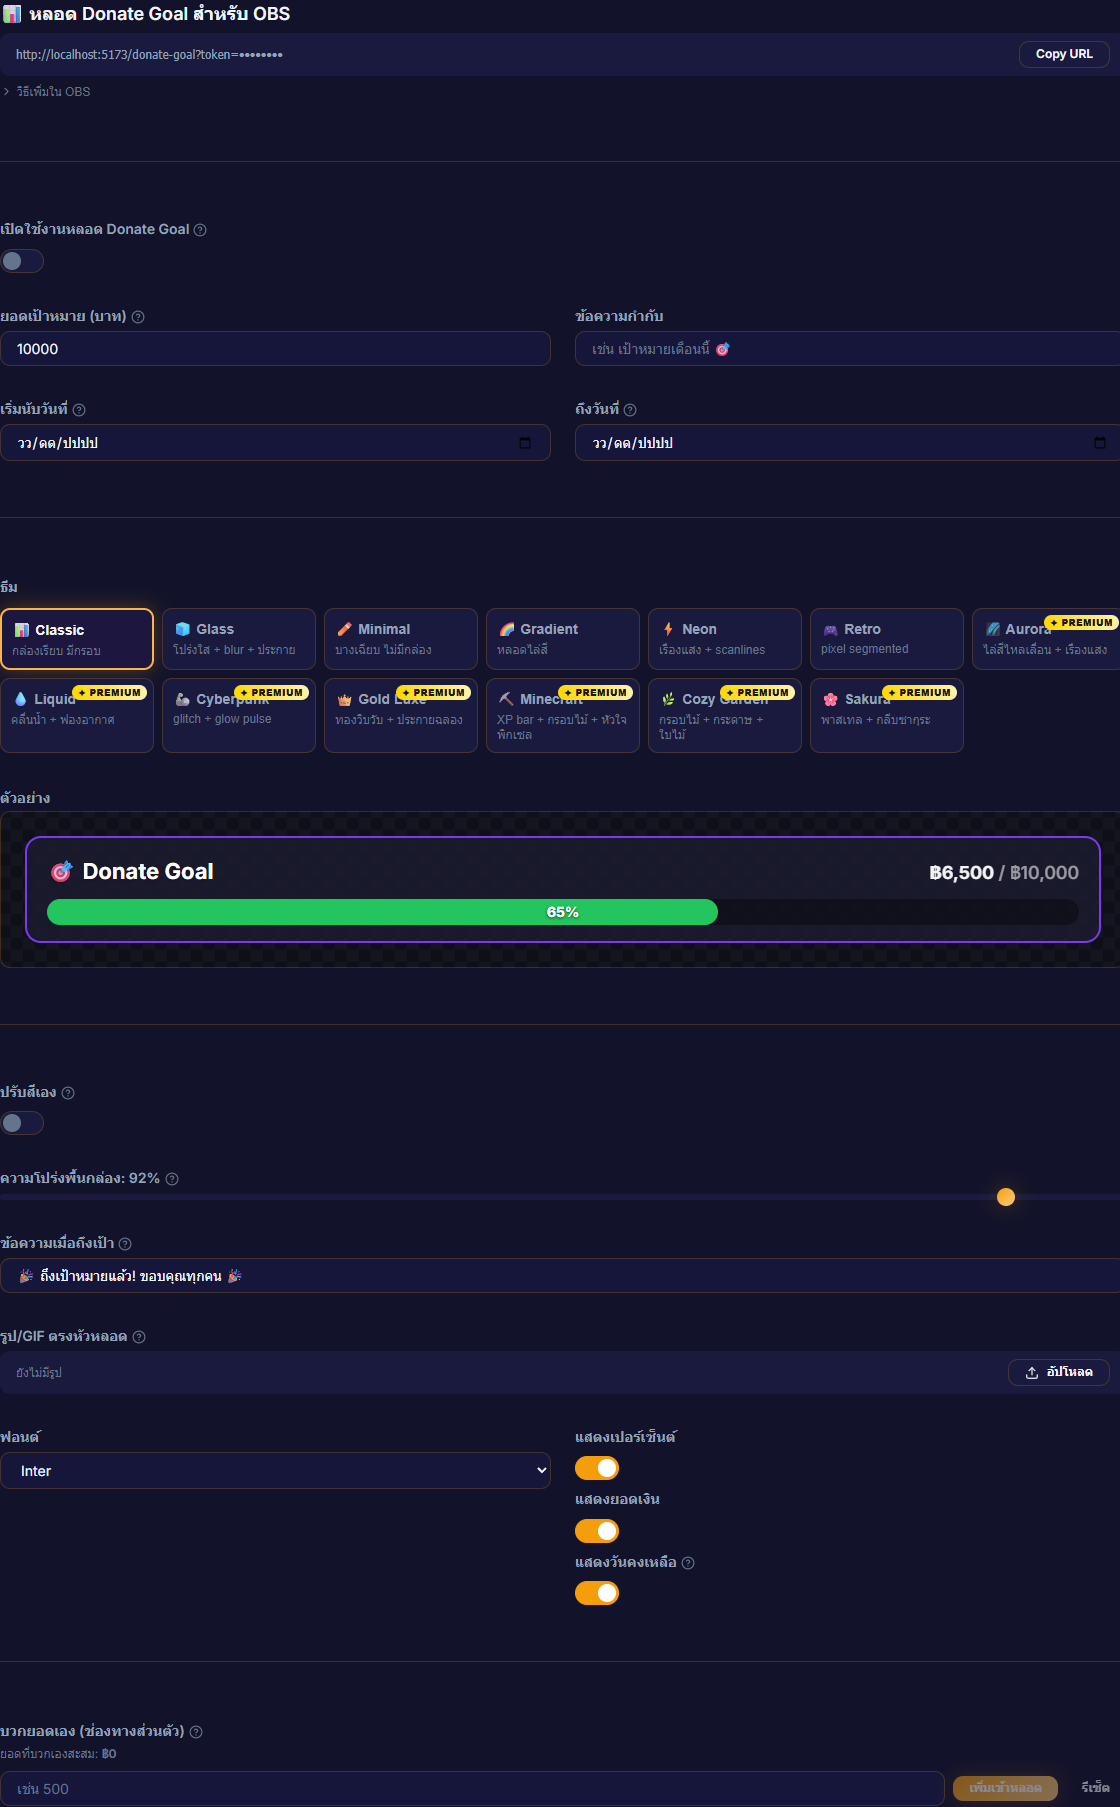This screenshot has width=1120, height=1807.
Task: Select the Gradient theme card
Action: coord(563,639)
